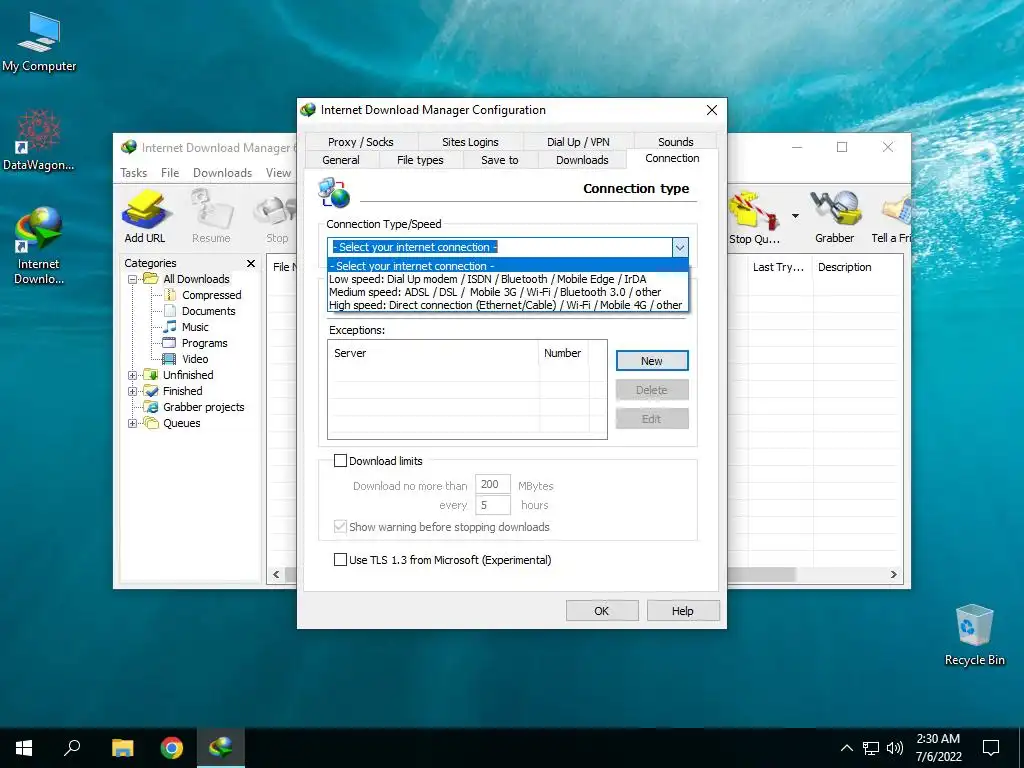Viewport: 1024px width, 768px height.
Task: Choose High speed Direct connection option
Action: pyautogui.click(x=507, y=305)
